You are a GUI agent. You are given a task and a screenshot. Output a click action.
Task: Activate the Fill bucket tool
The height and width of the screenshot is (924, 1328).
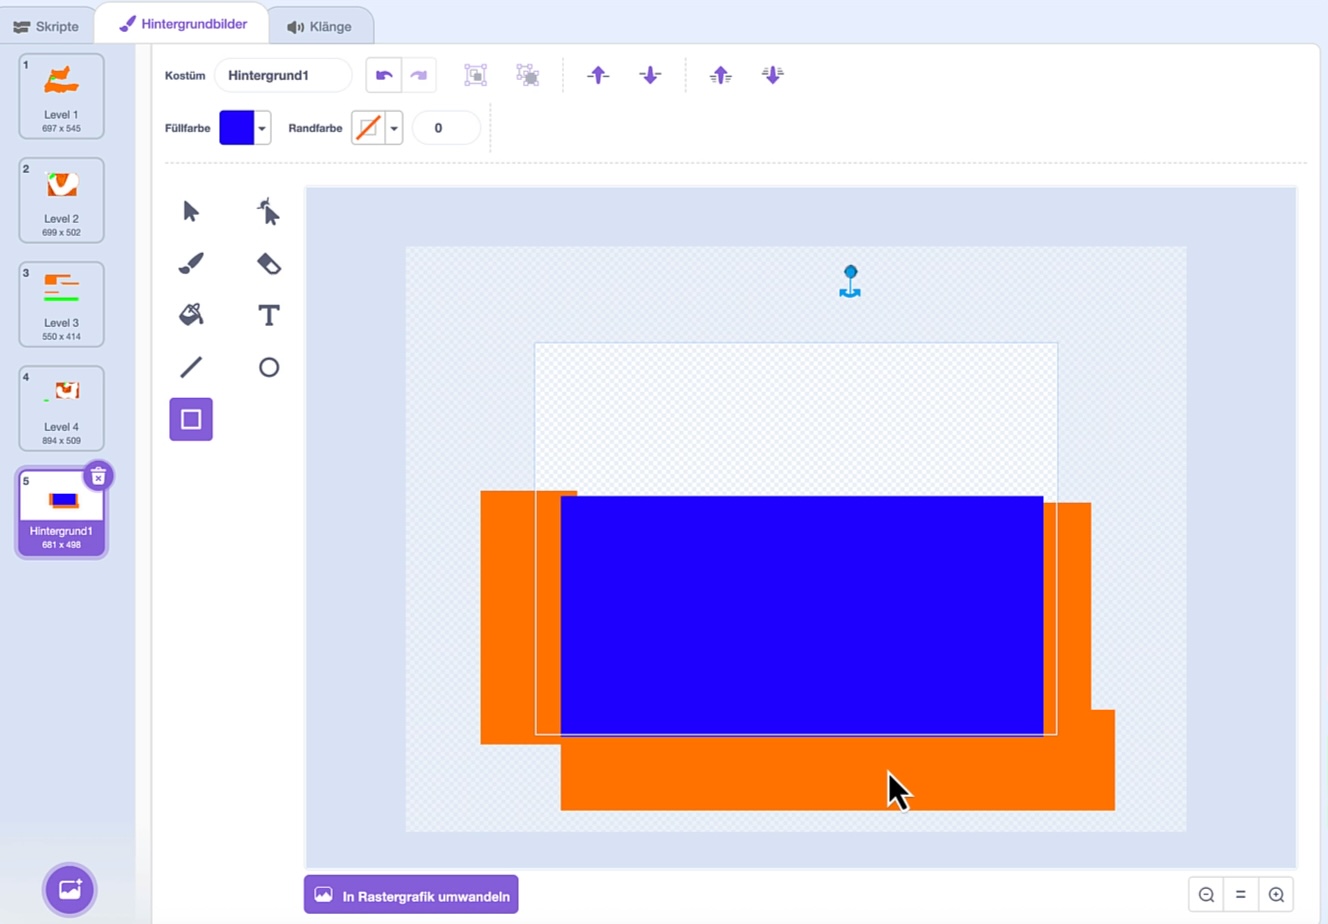191,315
